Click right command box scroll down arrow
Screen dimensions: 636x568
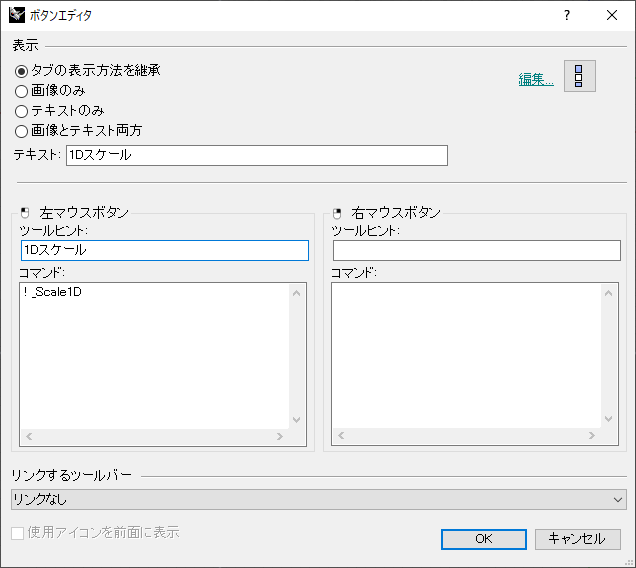[x=608, y=419]
